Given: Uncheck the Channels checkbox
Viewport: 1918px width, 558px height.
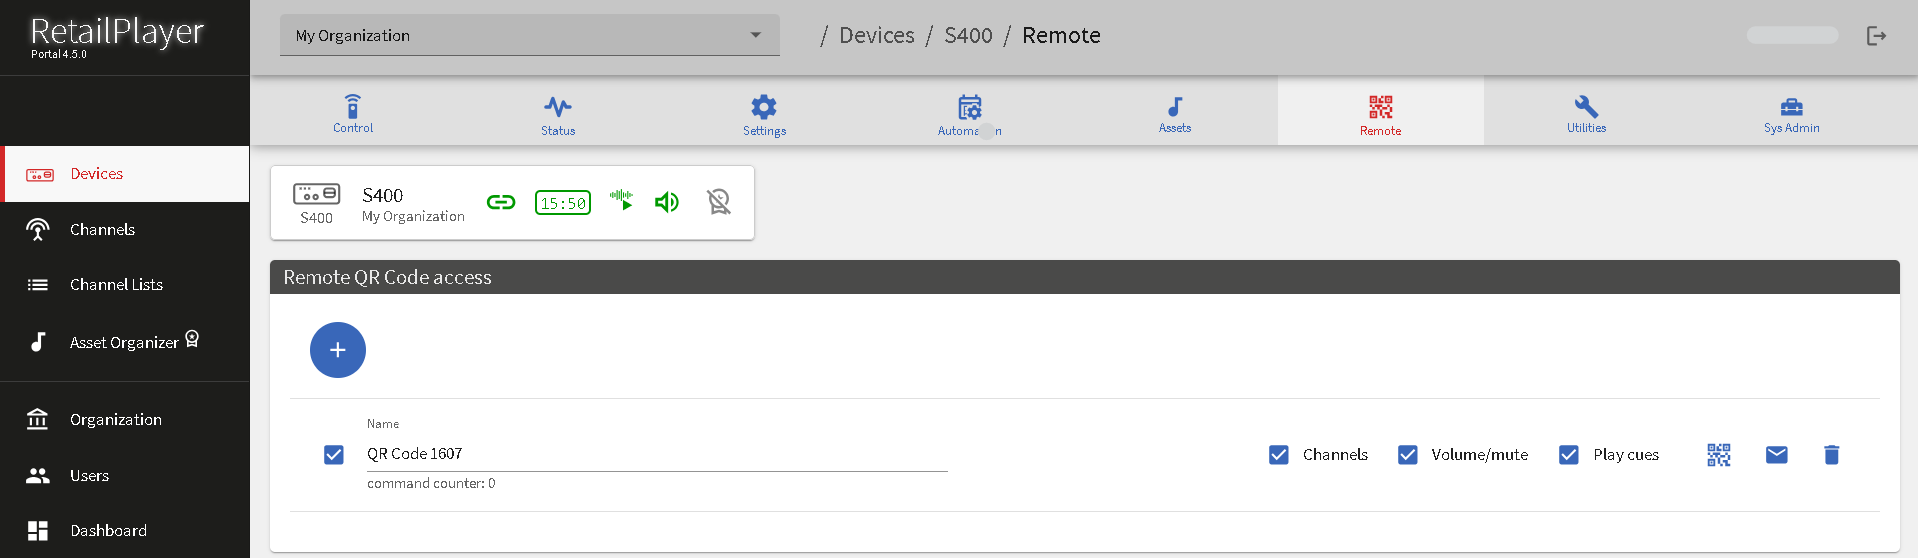Looking at the screenshot, I should coord(1278,455).
